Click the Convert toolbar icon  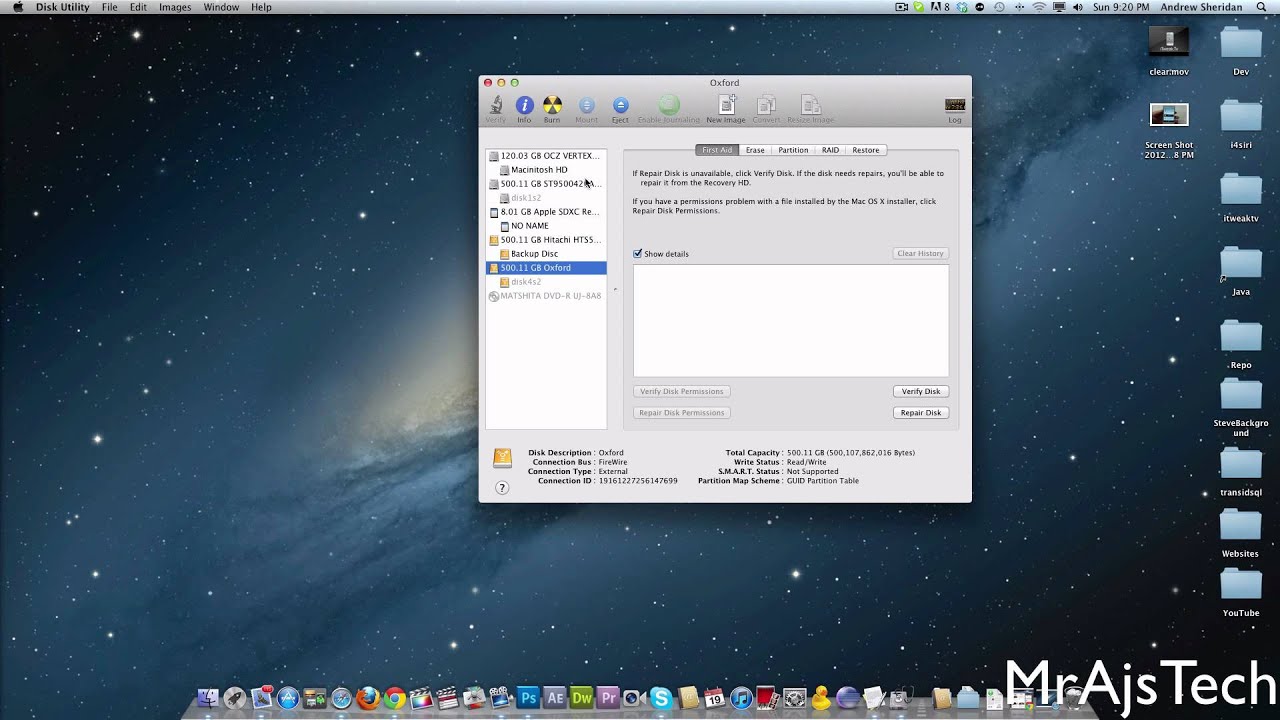click(767, 105)
